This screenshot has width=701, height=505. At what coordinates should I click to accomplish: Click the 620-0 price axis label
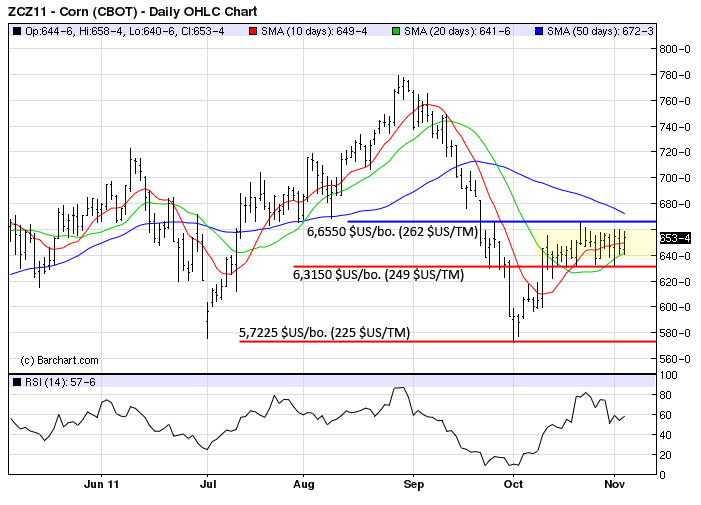coord(676,282)
